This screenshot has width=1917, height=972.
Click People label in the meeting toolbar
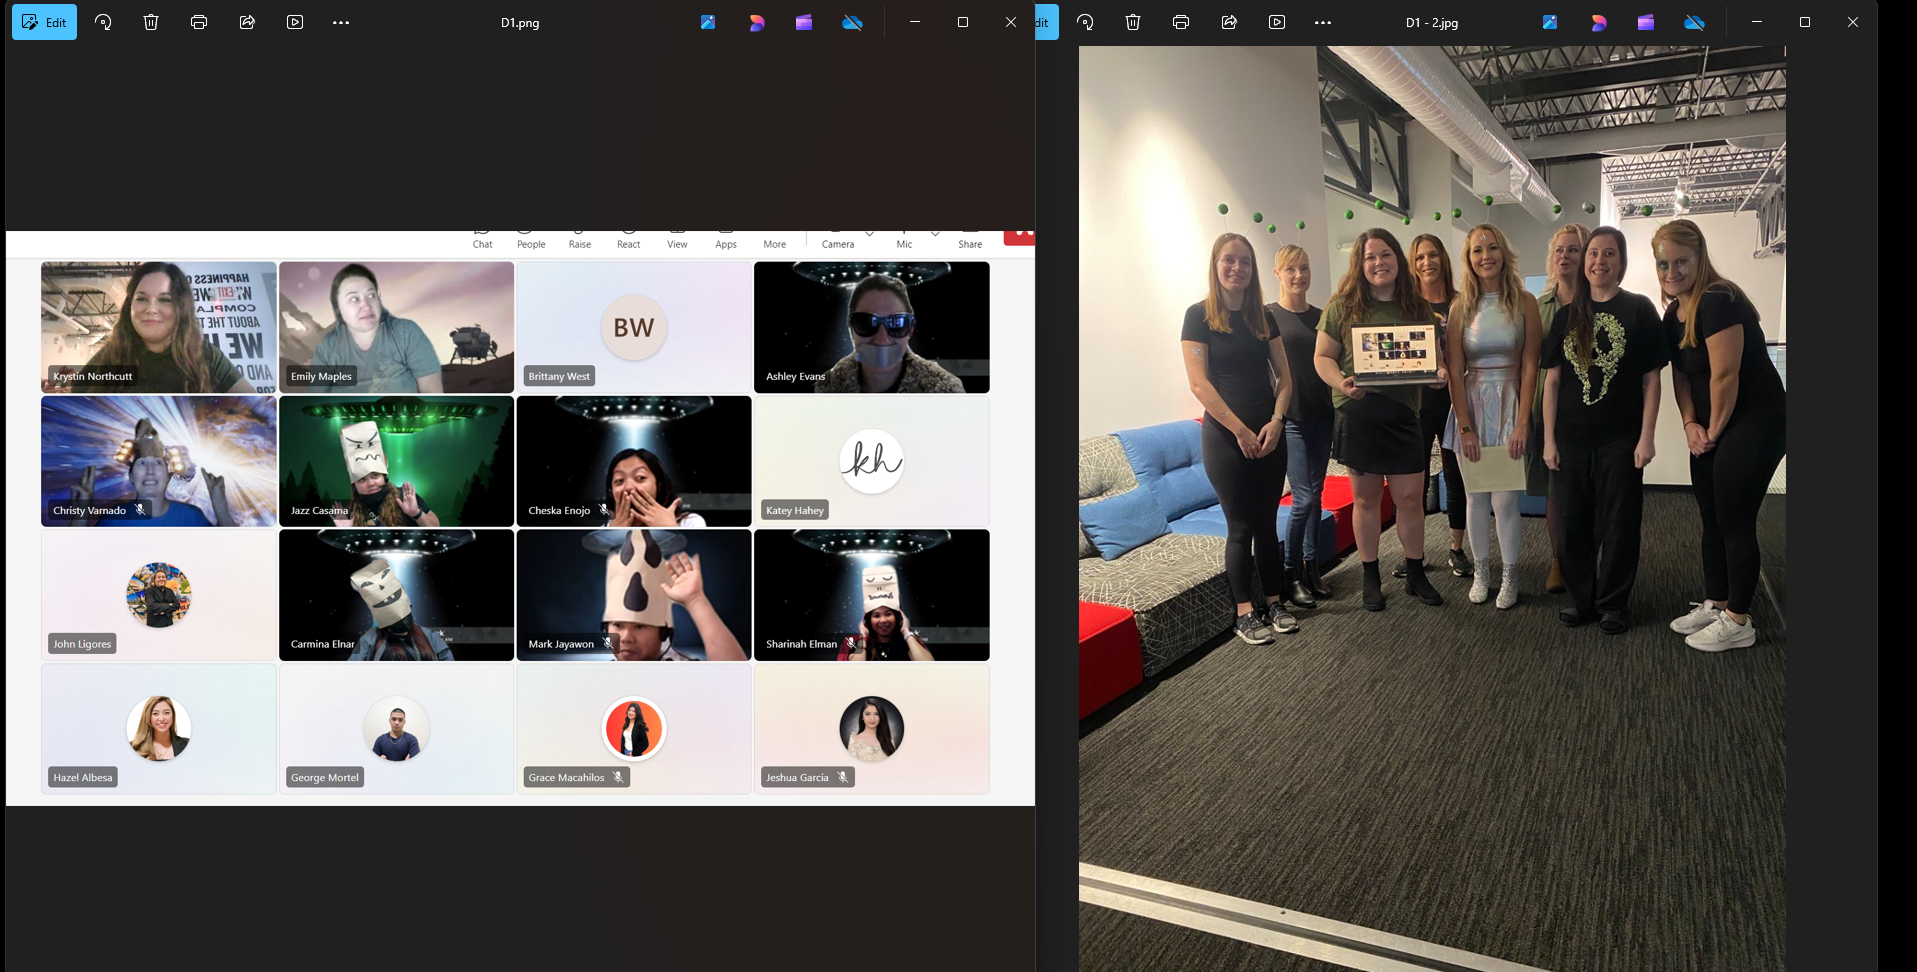[531, 244]
